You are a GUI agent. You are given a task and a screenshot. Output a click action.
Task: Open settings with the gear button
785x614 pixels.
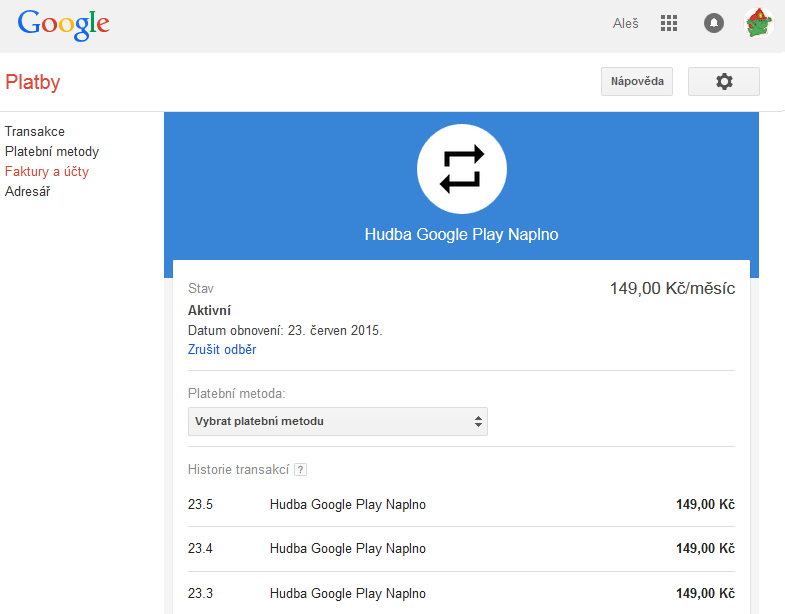(724, 81)
